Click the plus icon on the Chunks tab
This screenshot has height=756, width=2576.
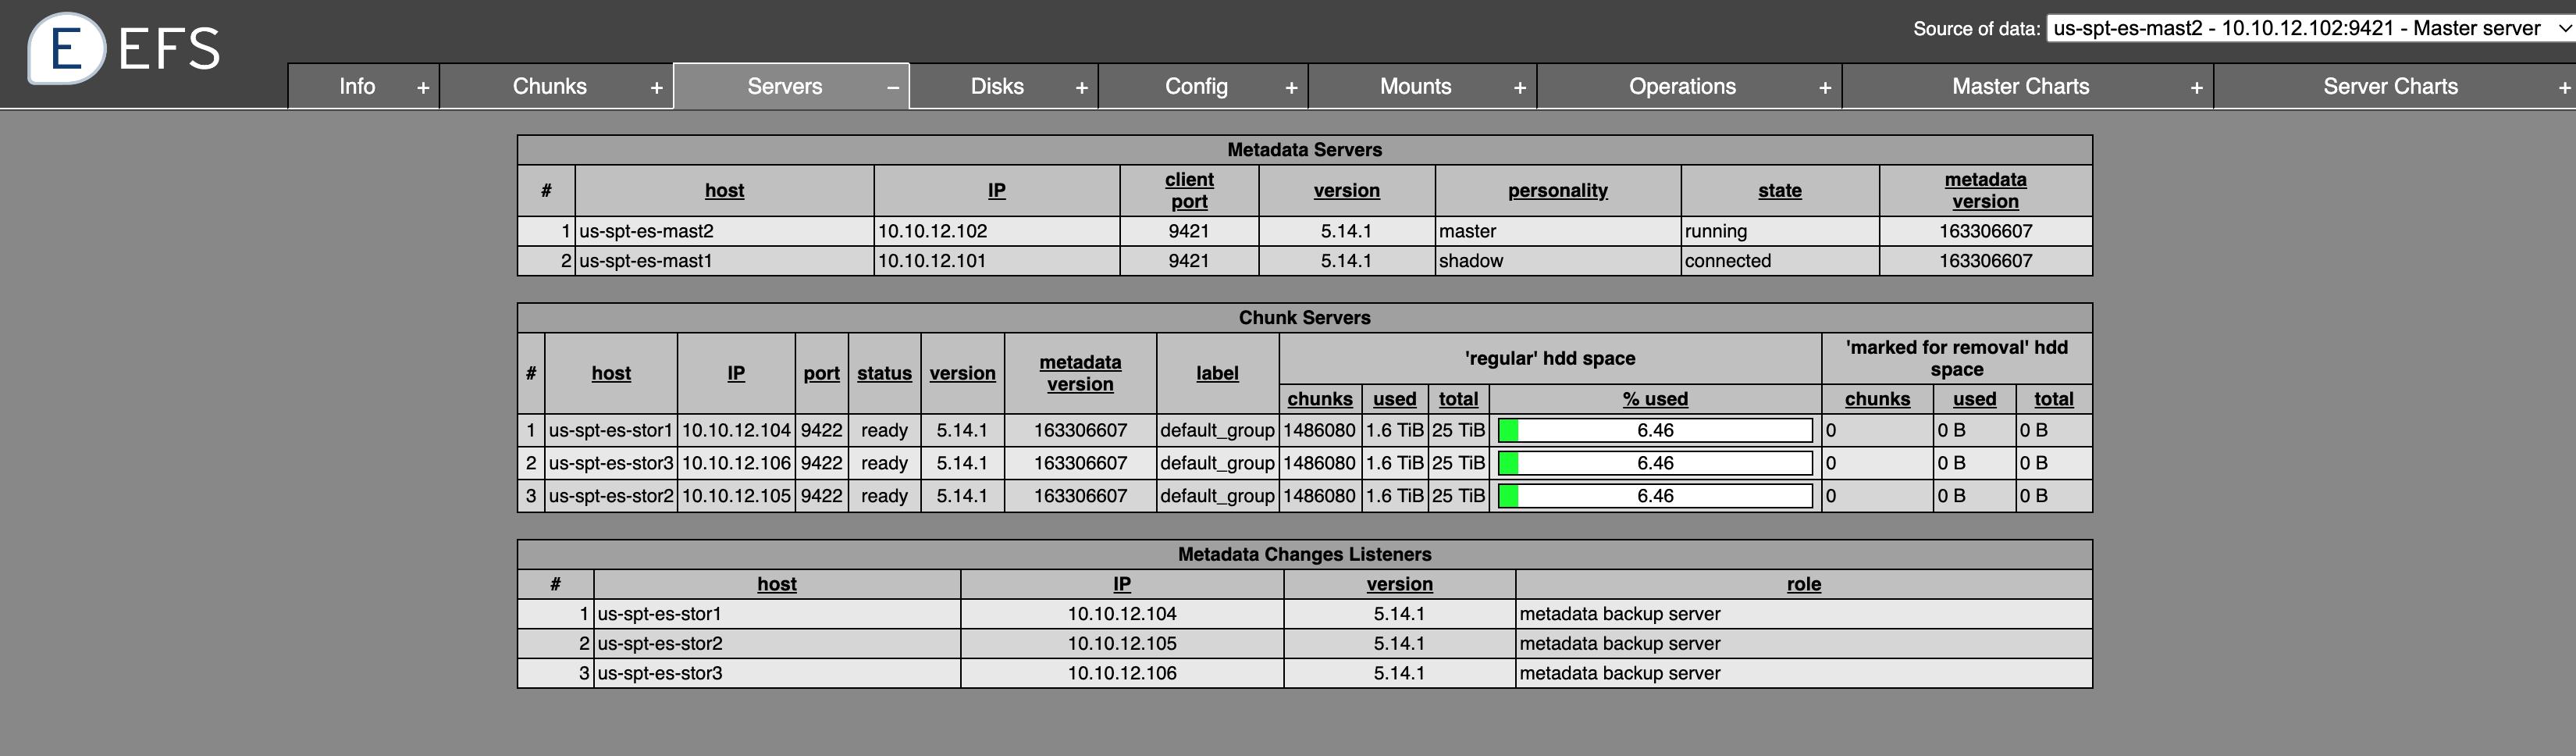coord(657,87)
